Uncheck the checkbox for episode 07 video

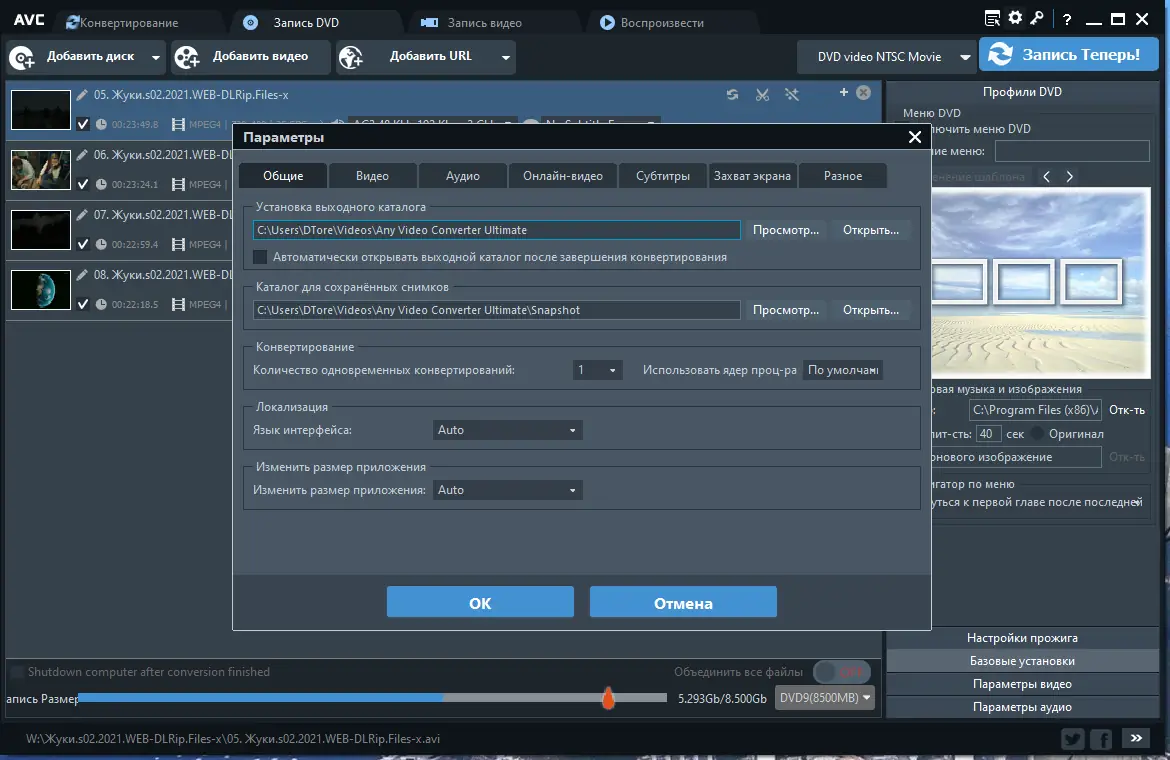coord(83,244)
